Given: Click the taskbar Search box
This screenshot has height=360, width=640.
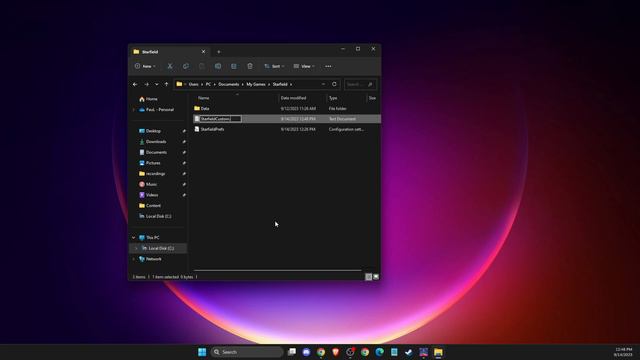Looking at the screenshot, I should 247,352.
